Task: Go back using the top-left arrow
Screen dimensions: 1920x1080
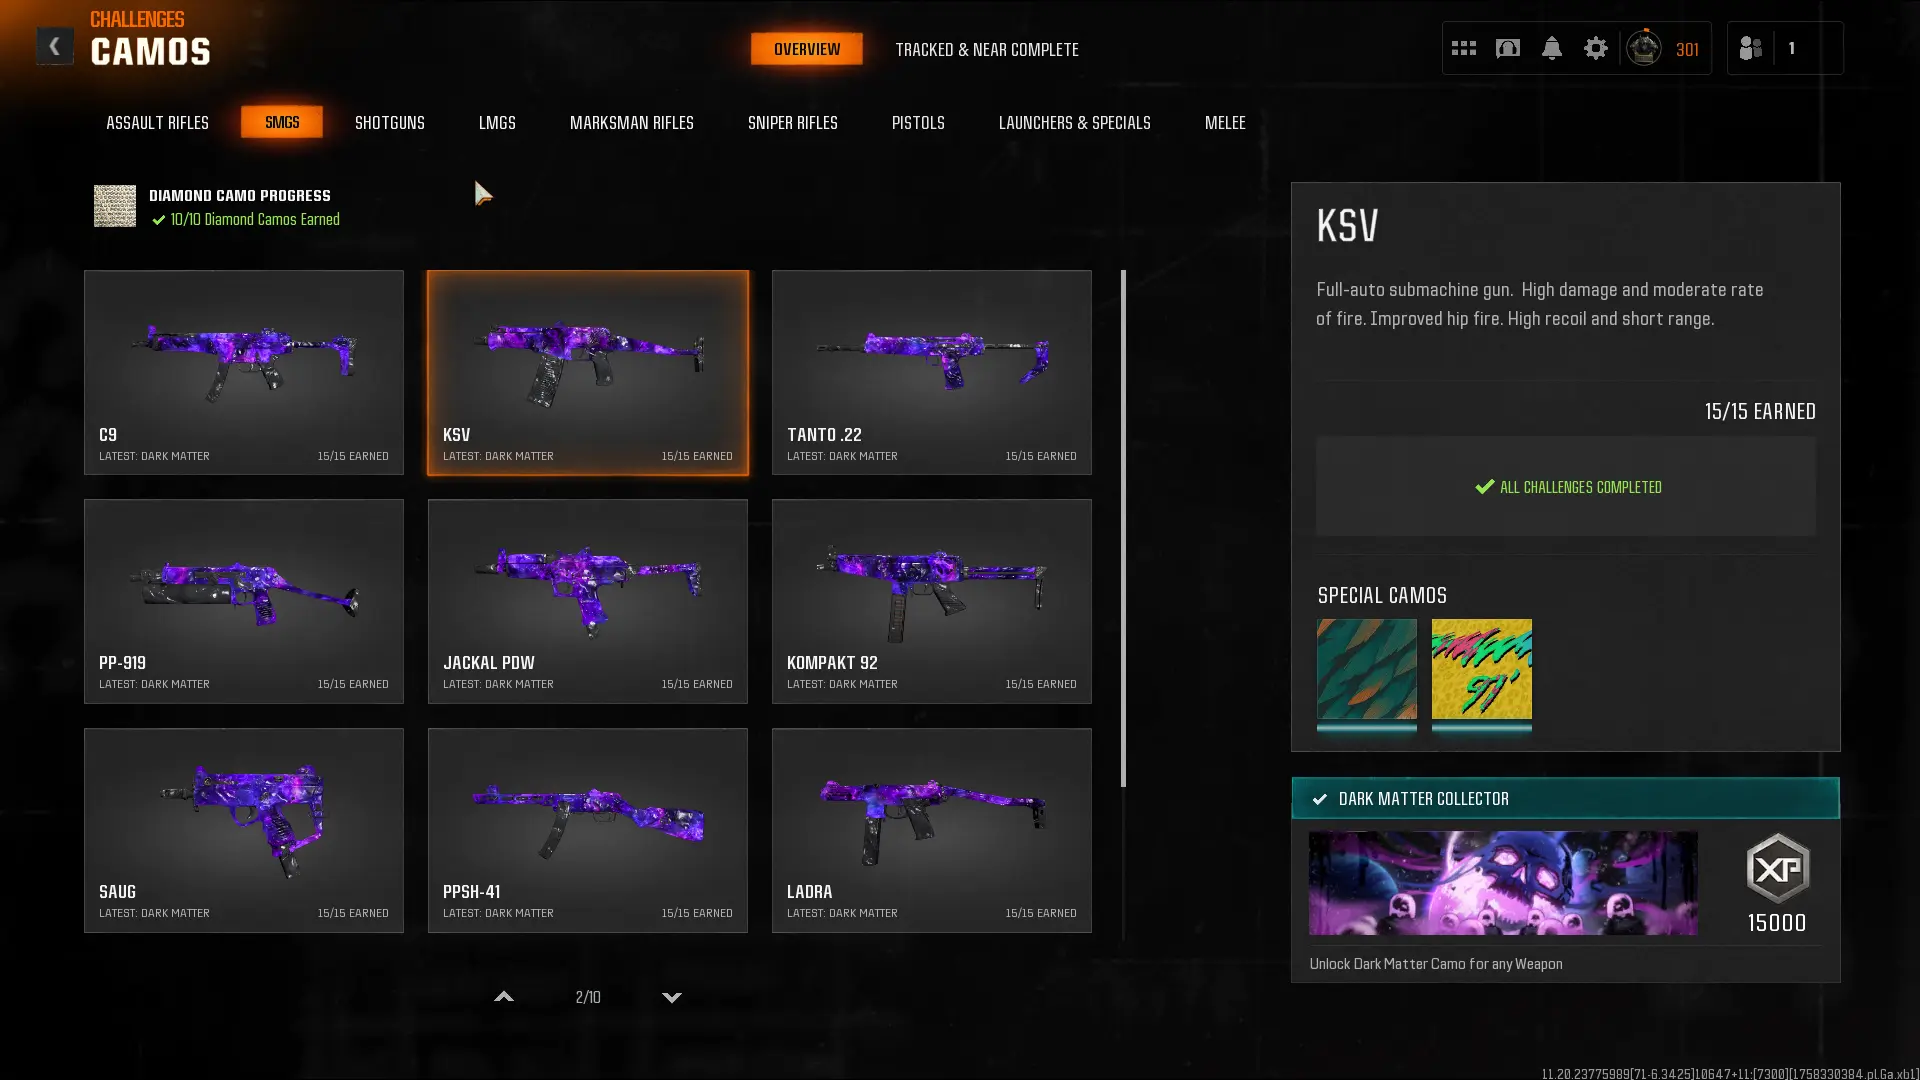Action: 54,46
